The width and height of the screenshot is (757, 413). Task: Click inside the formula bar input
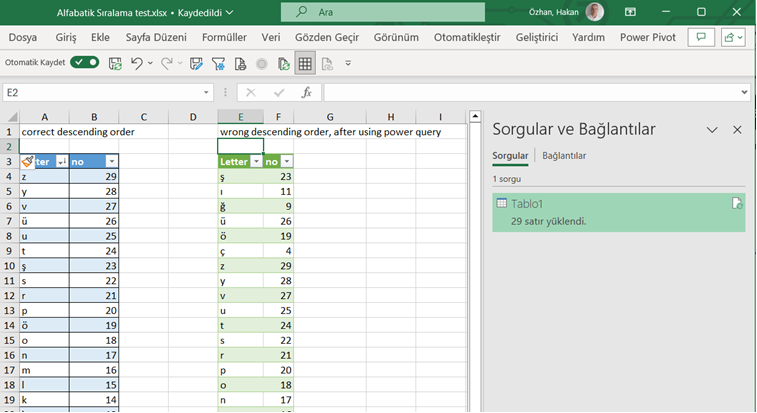(x=531, y=92)
